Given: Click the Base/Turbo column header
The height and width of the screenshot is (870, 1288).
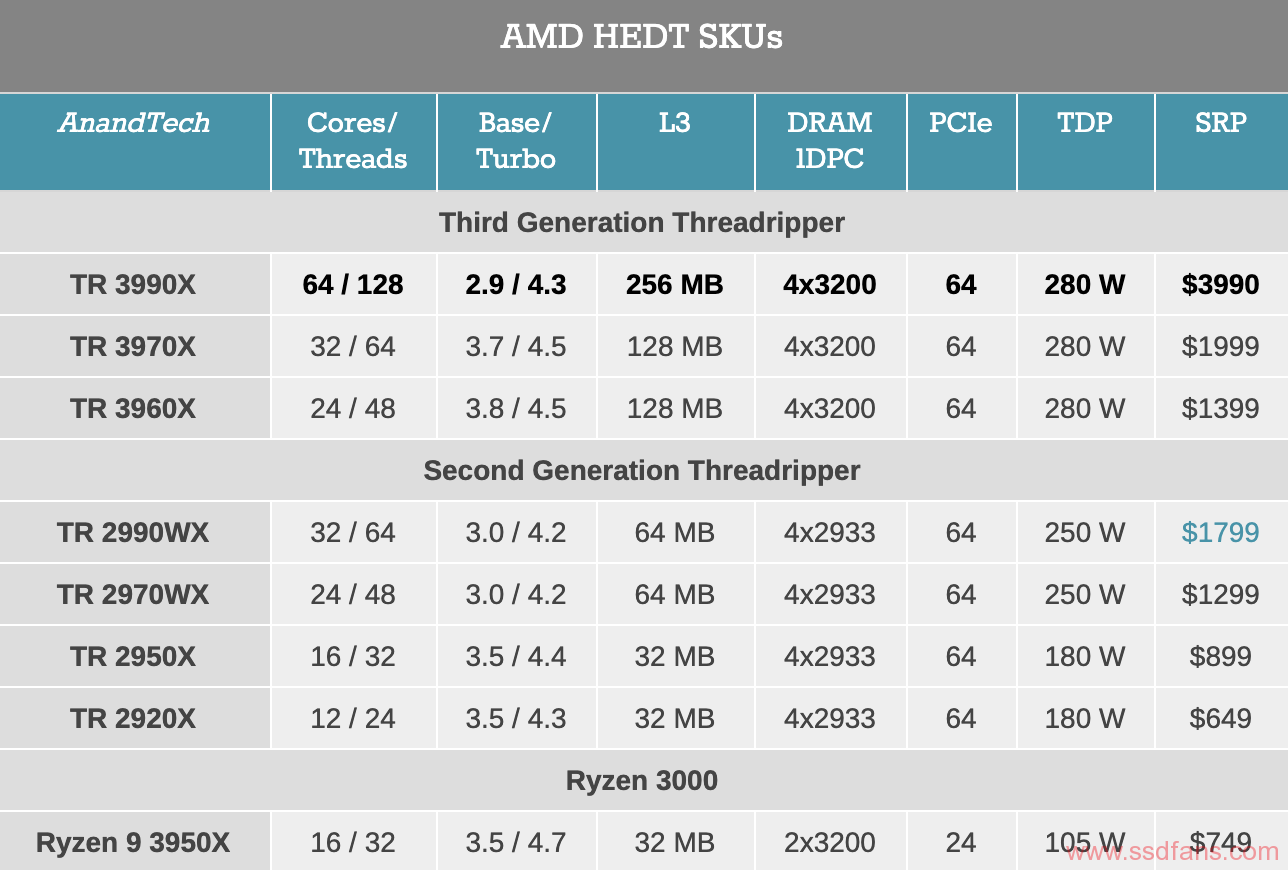Looking at the screenshot, I should [516, 141].
